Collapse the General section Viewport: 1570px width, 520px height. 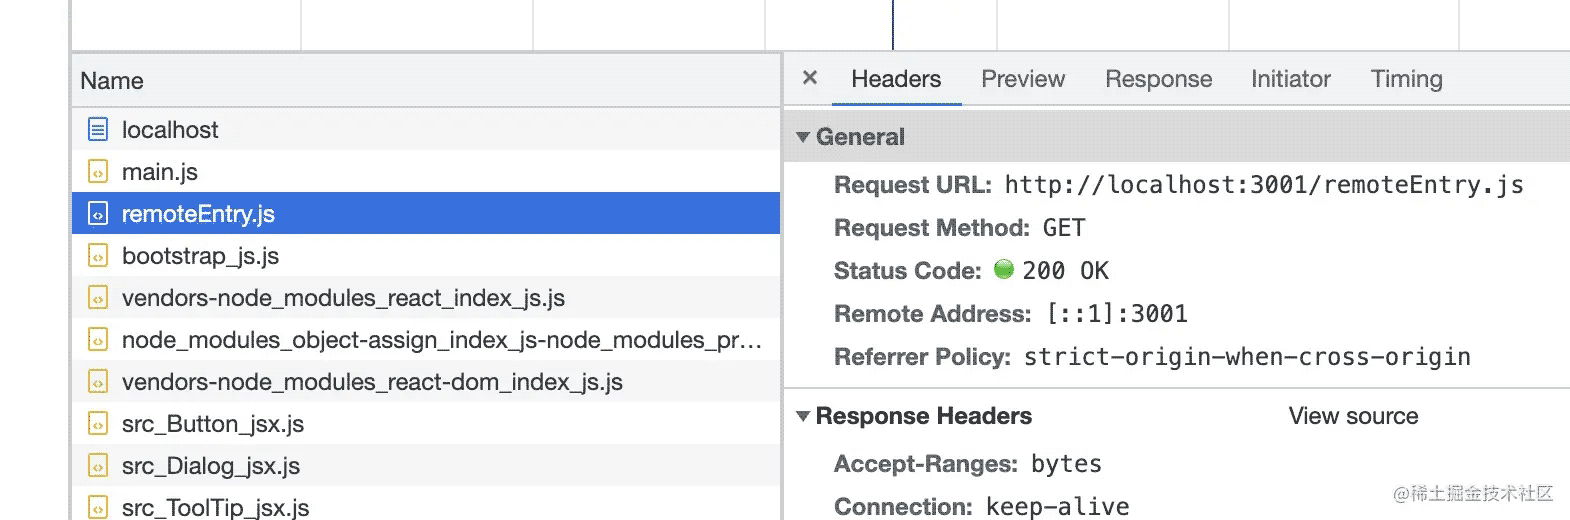pos(803,137)
